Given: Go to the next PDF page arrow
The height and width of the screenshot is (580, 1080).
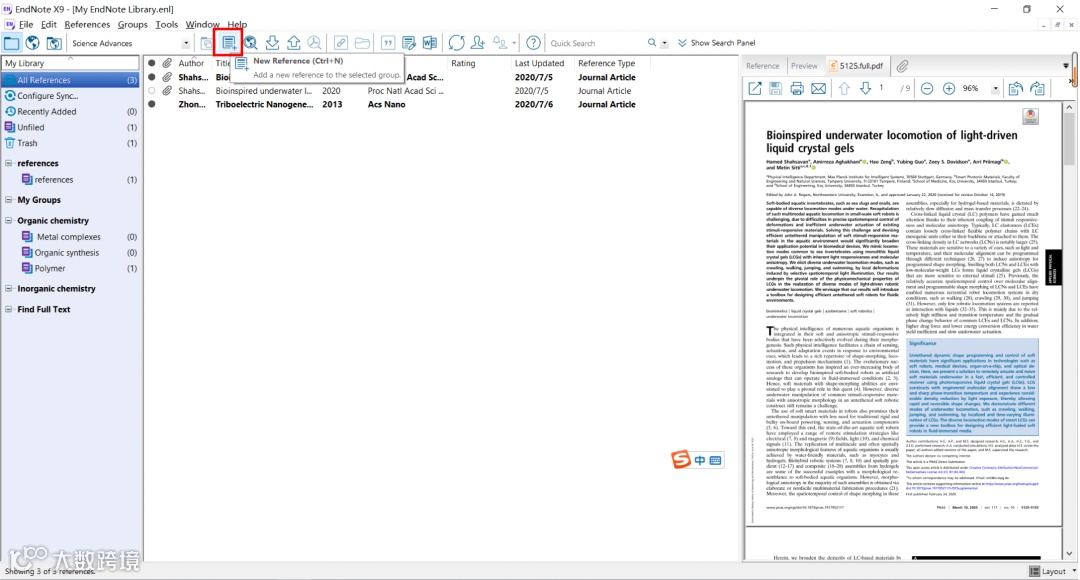Looking at the screenshot, I should [866, 88].
